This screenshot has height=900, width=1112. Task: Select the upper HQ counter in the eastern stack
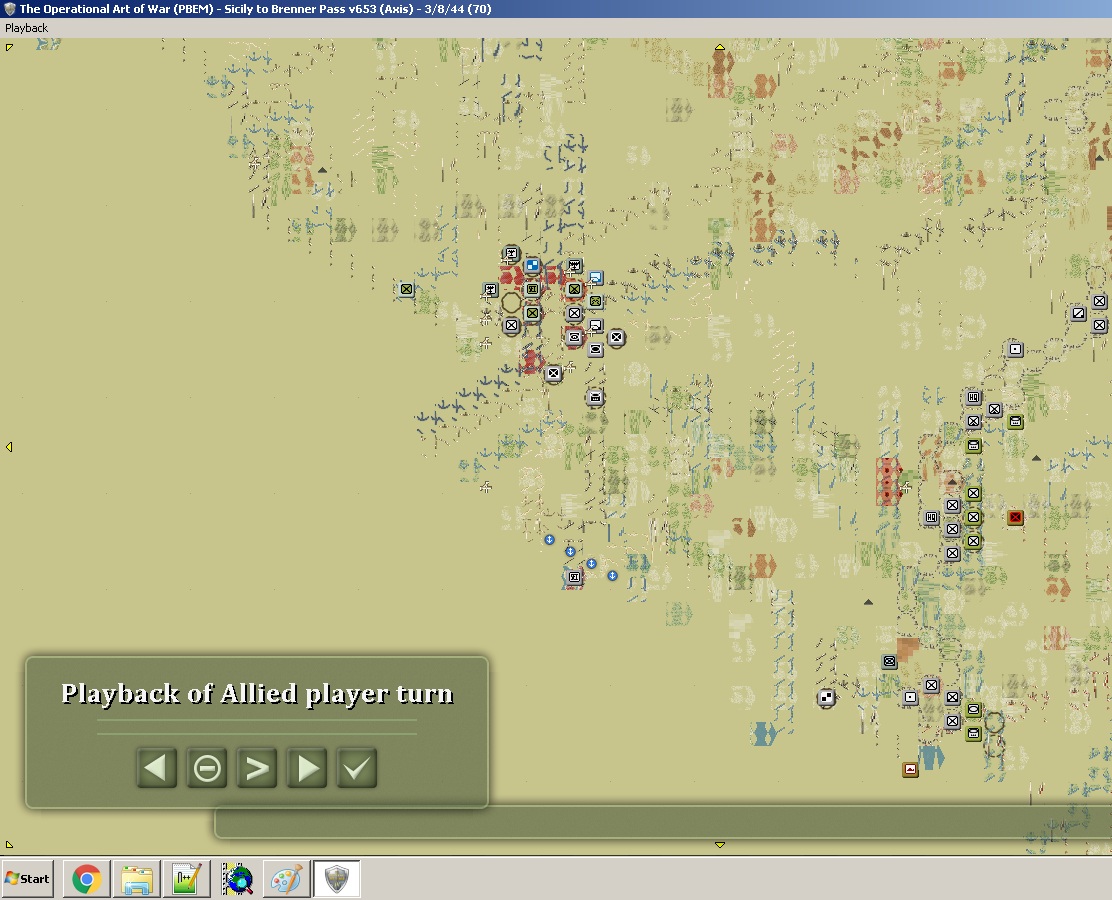974,397
